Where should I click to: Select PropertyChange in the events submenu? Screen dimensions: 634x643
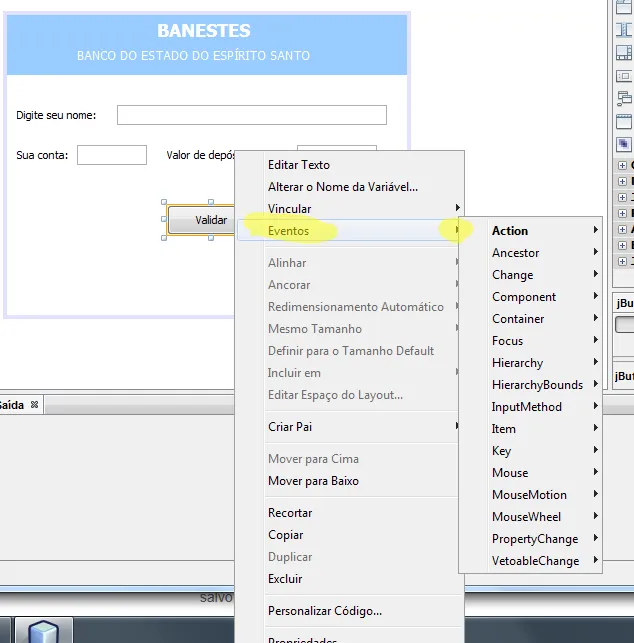click(x=530, y=539)
